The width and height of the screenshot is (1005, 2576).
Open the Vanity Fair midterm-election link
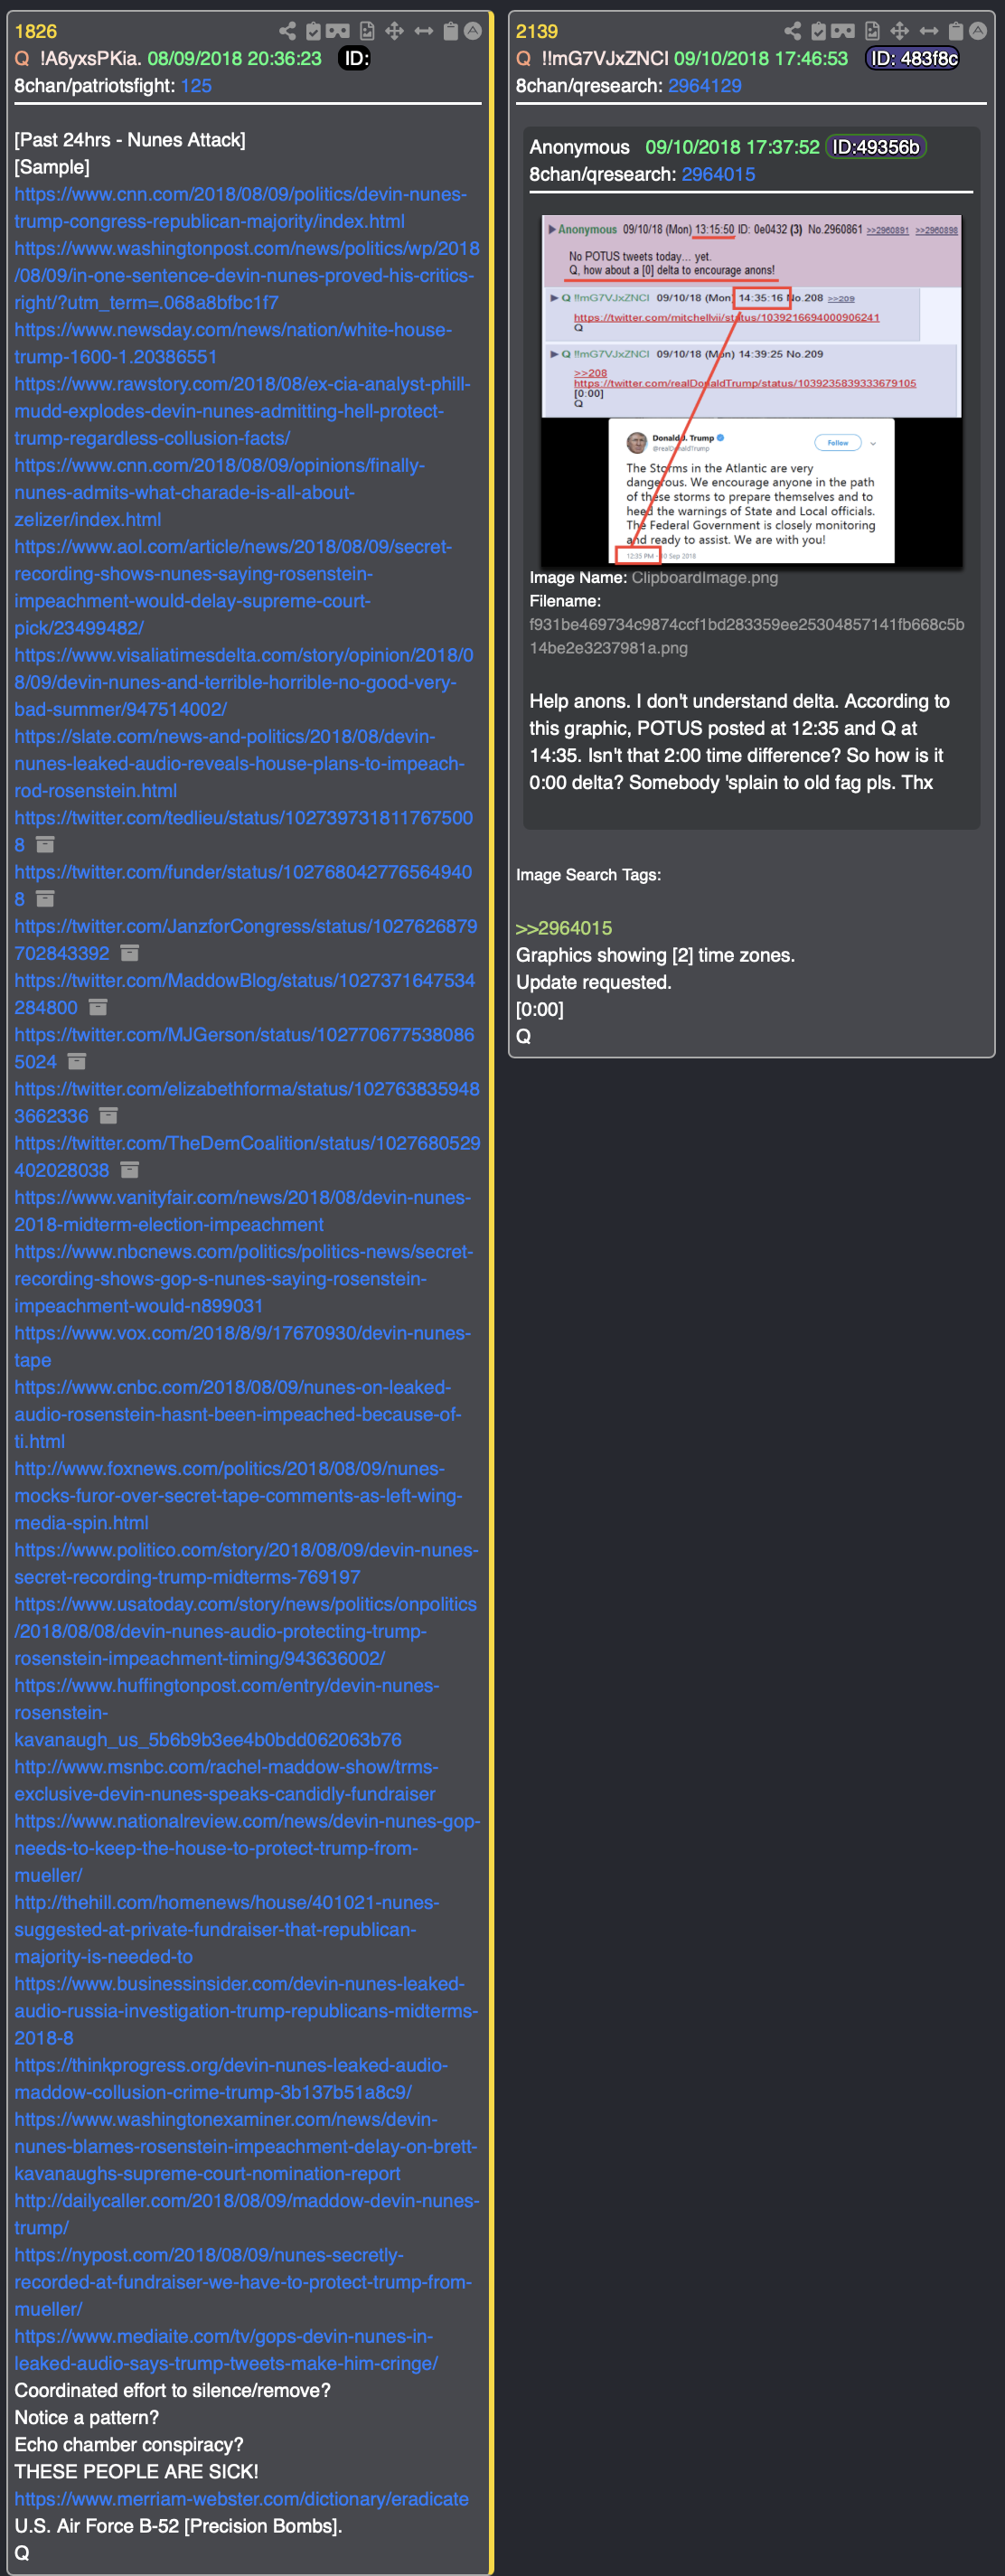click(x=242, y=1210)
